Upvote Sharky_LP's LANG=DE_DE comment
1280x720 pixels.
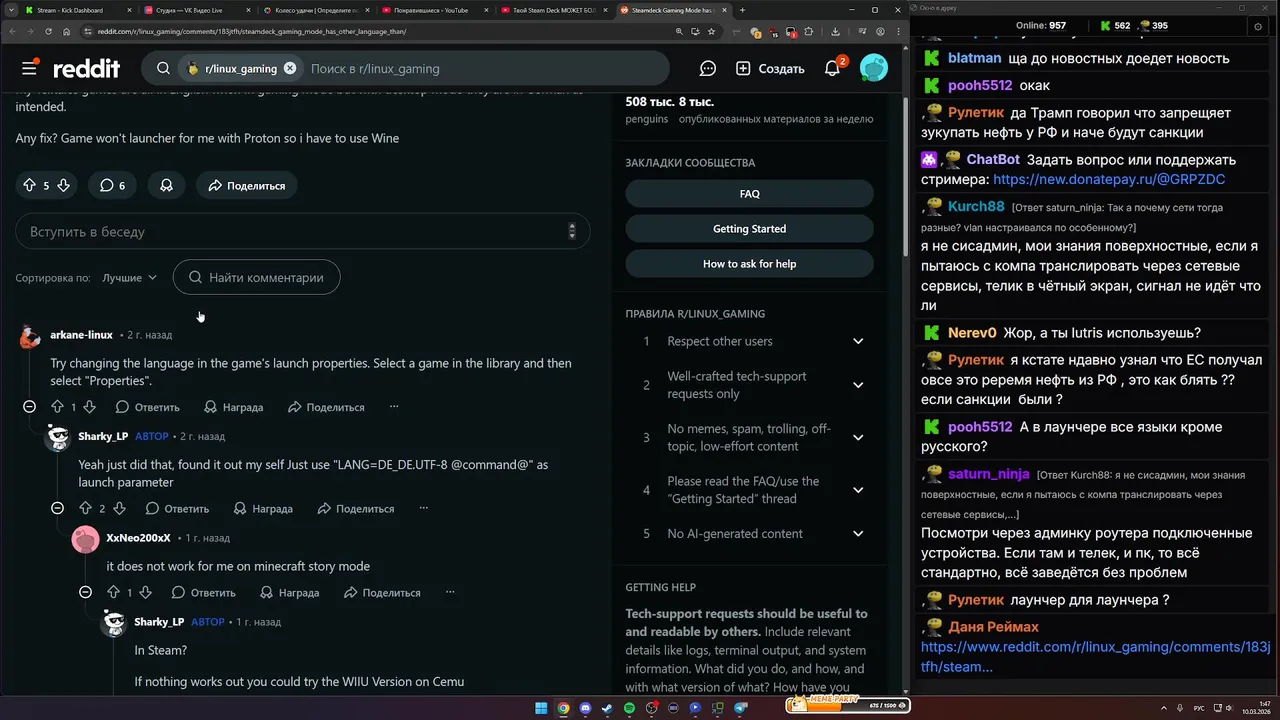(x=85, y=508)
